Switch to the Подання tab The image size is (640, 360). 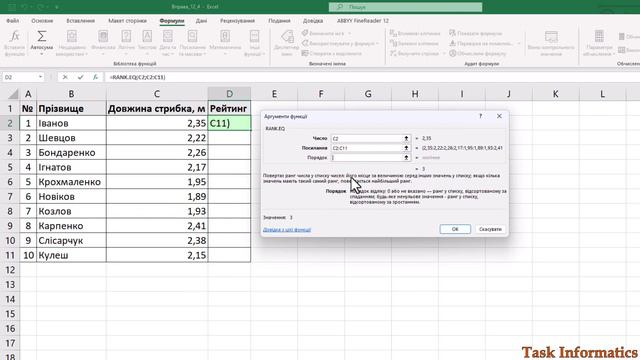coord(280,20)
